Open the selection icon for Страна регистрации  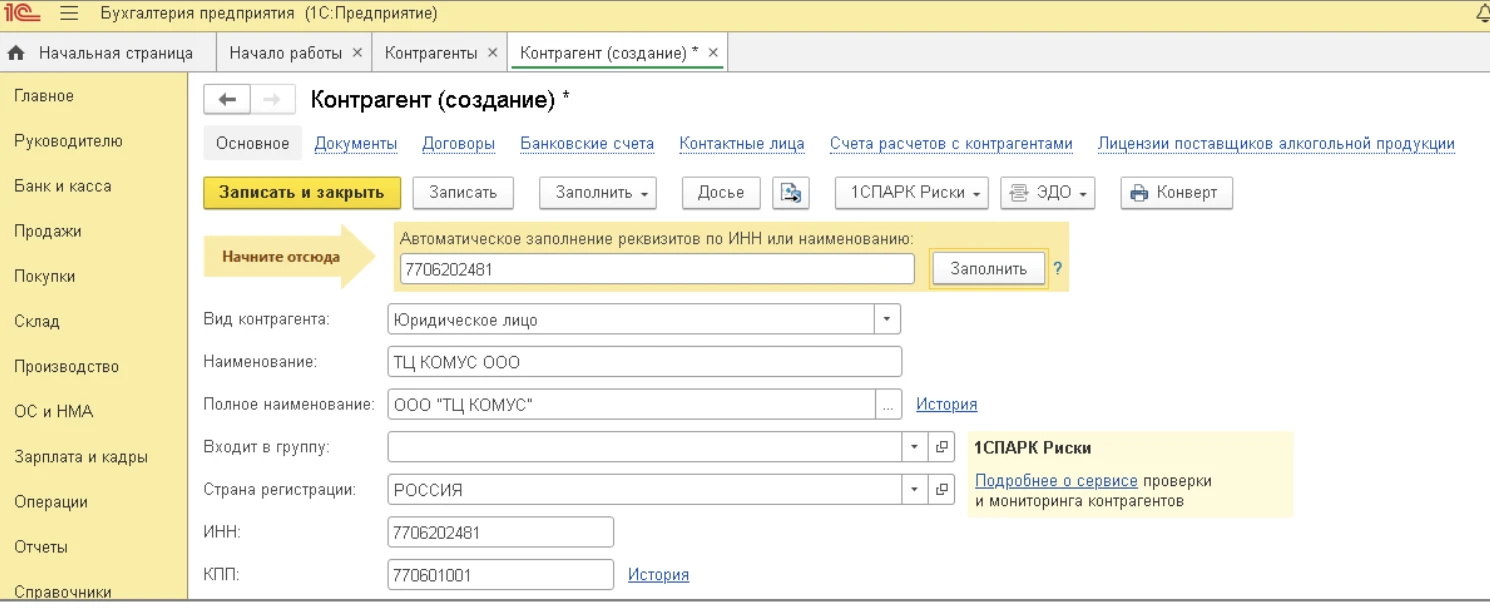(x=941, y=490)
